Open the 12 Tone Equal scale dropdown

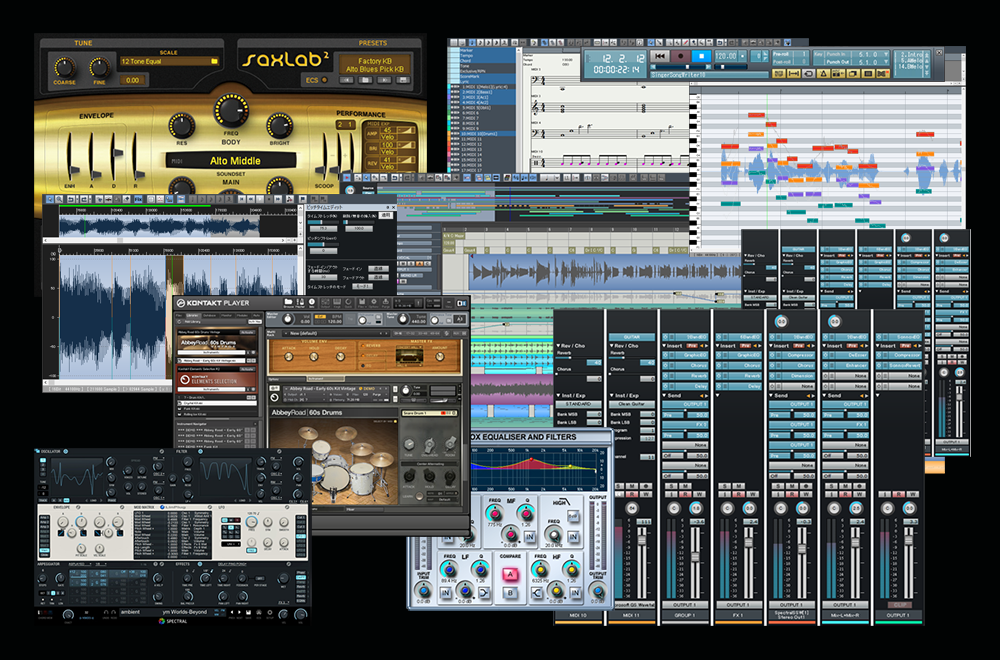[169, 61]
